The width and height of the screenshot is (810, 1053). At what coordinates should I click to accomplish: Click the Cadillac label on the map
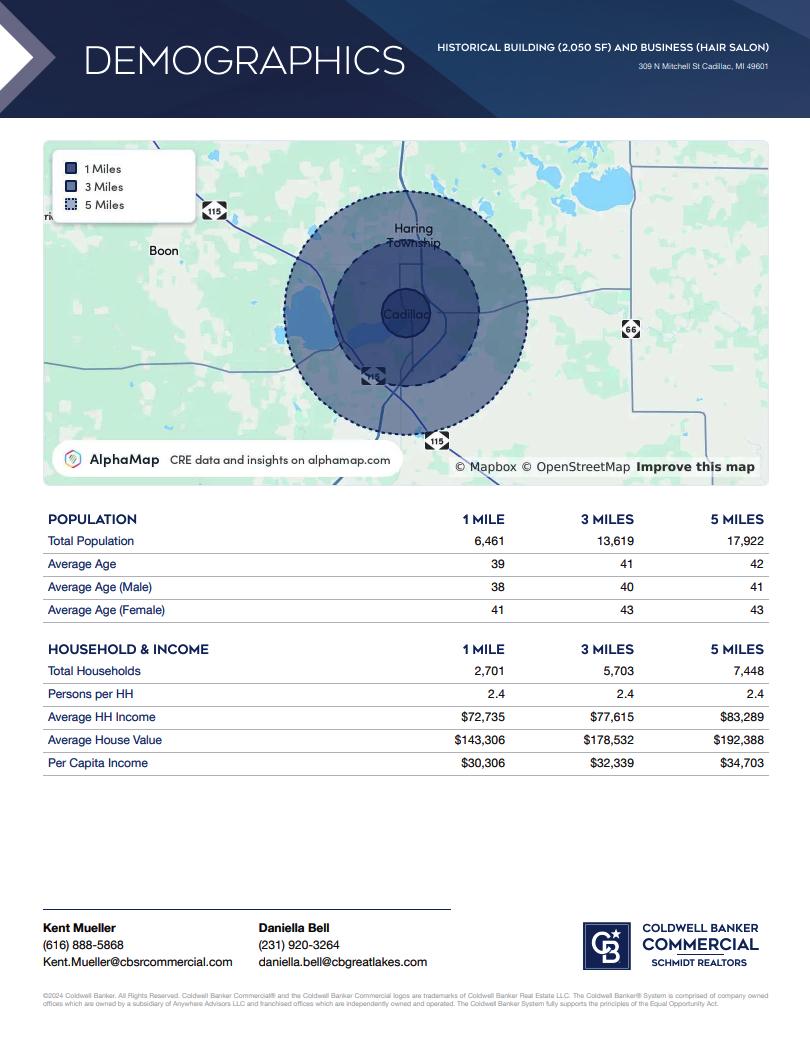point(406,314)
